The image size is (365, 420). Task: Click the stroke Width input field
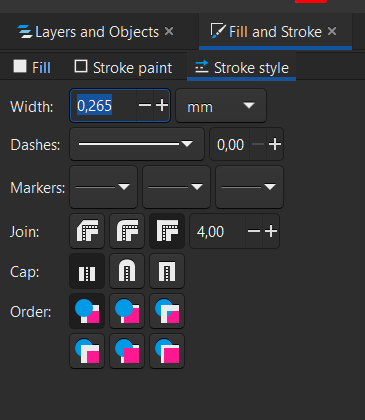click(x=103, y=106)
